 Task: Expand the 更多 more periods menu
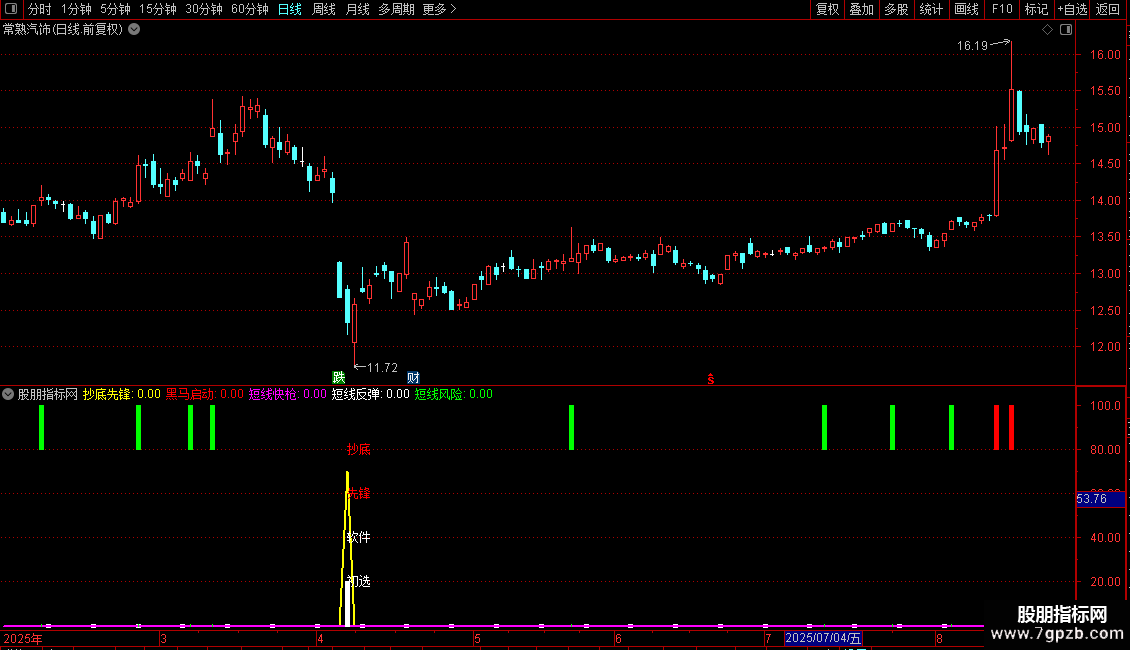coord(440,9)
